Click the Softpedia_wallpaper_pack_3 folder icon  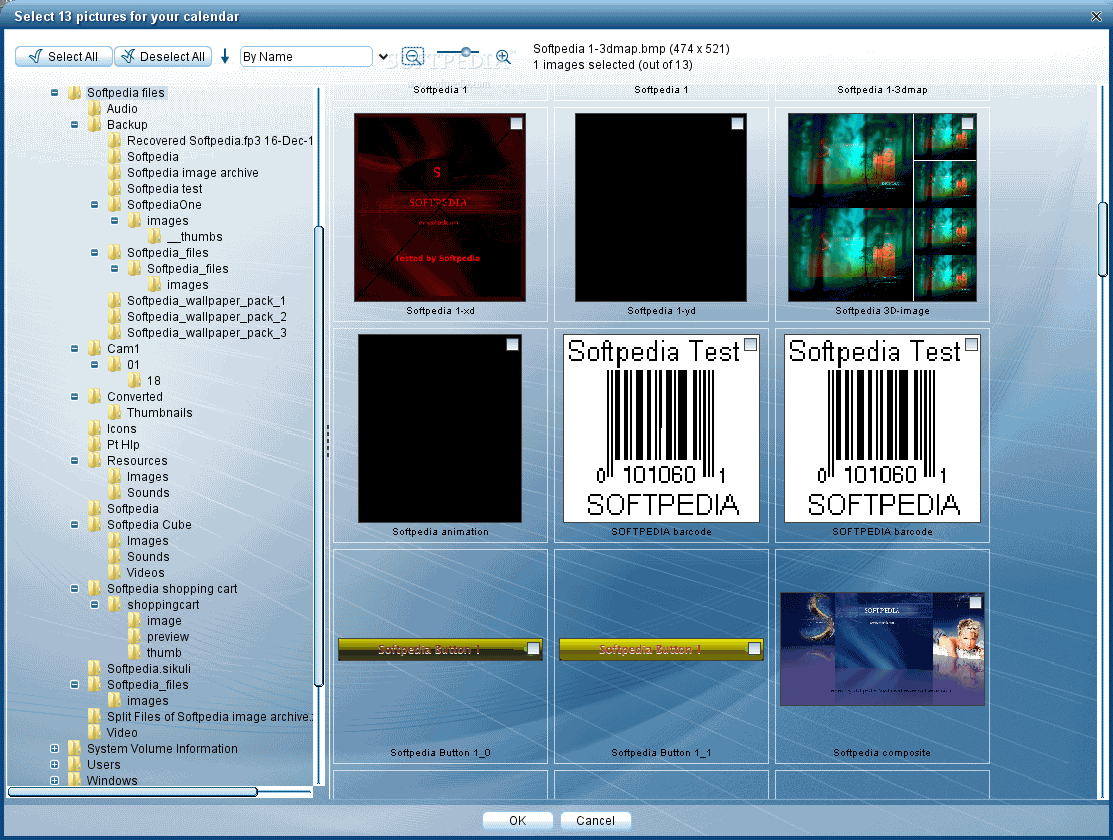click(x=114, y=332)
